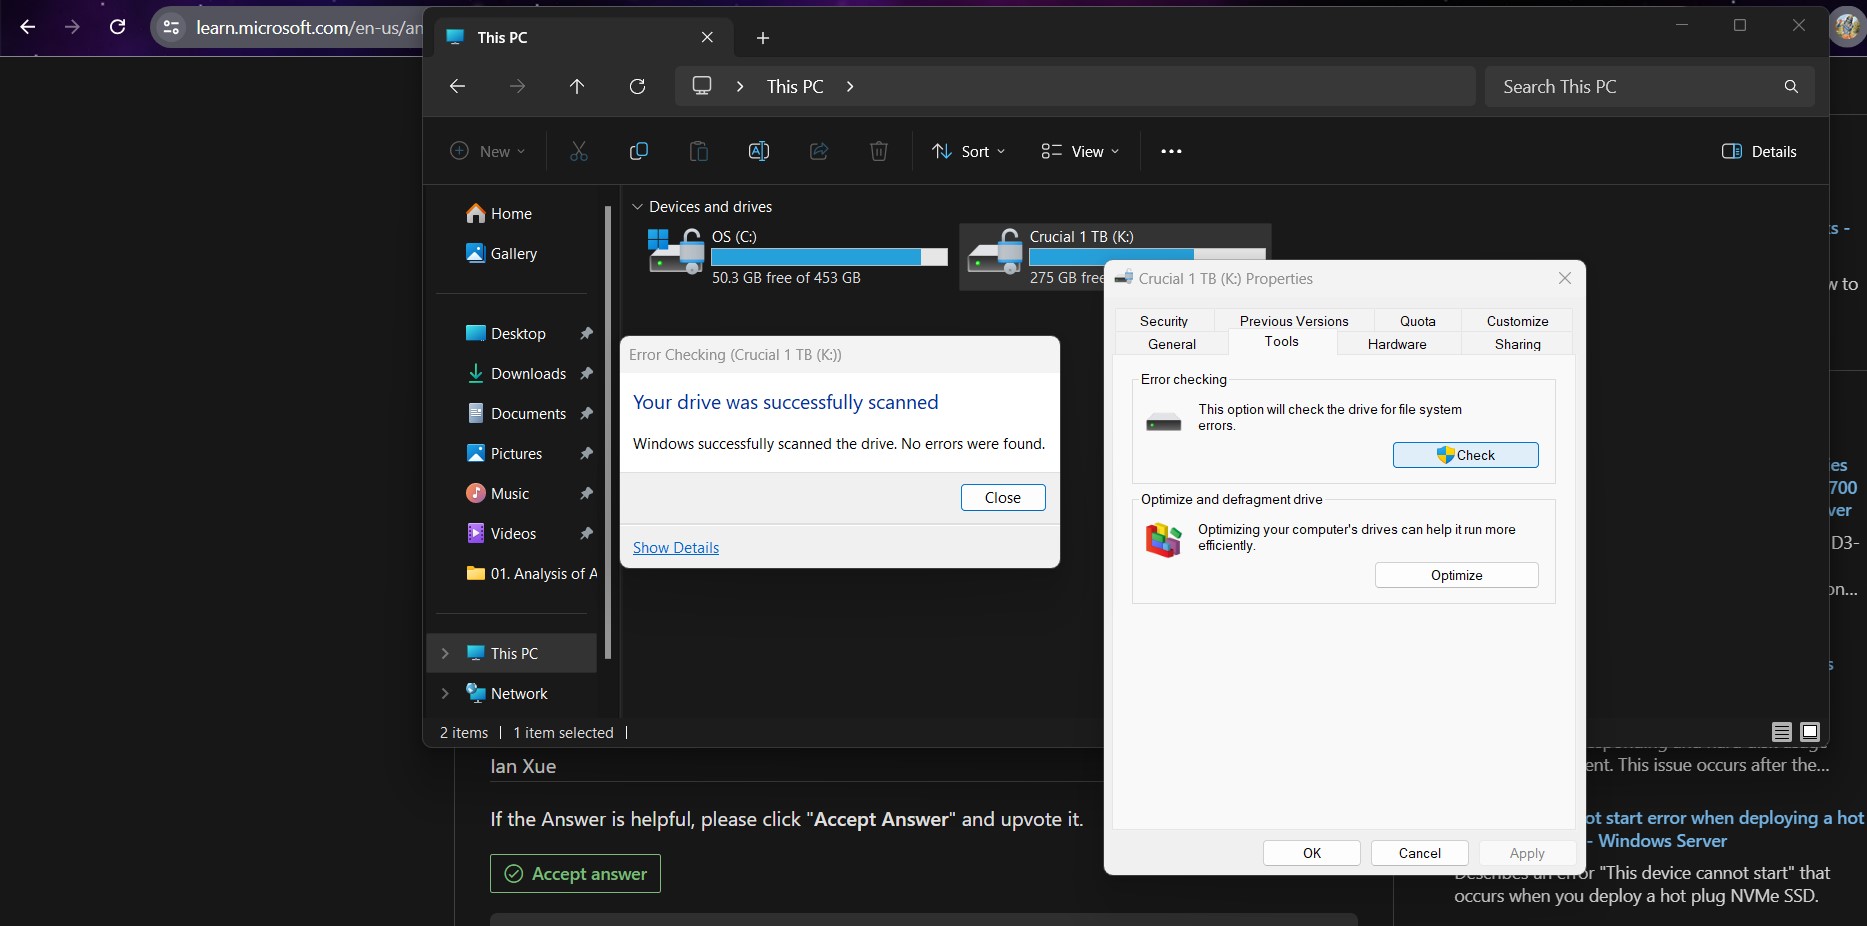Switch to the Sharing tab
This screenshot has height=926, width=1867.
(1517, 344)
